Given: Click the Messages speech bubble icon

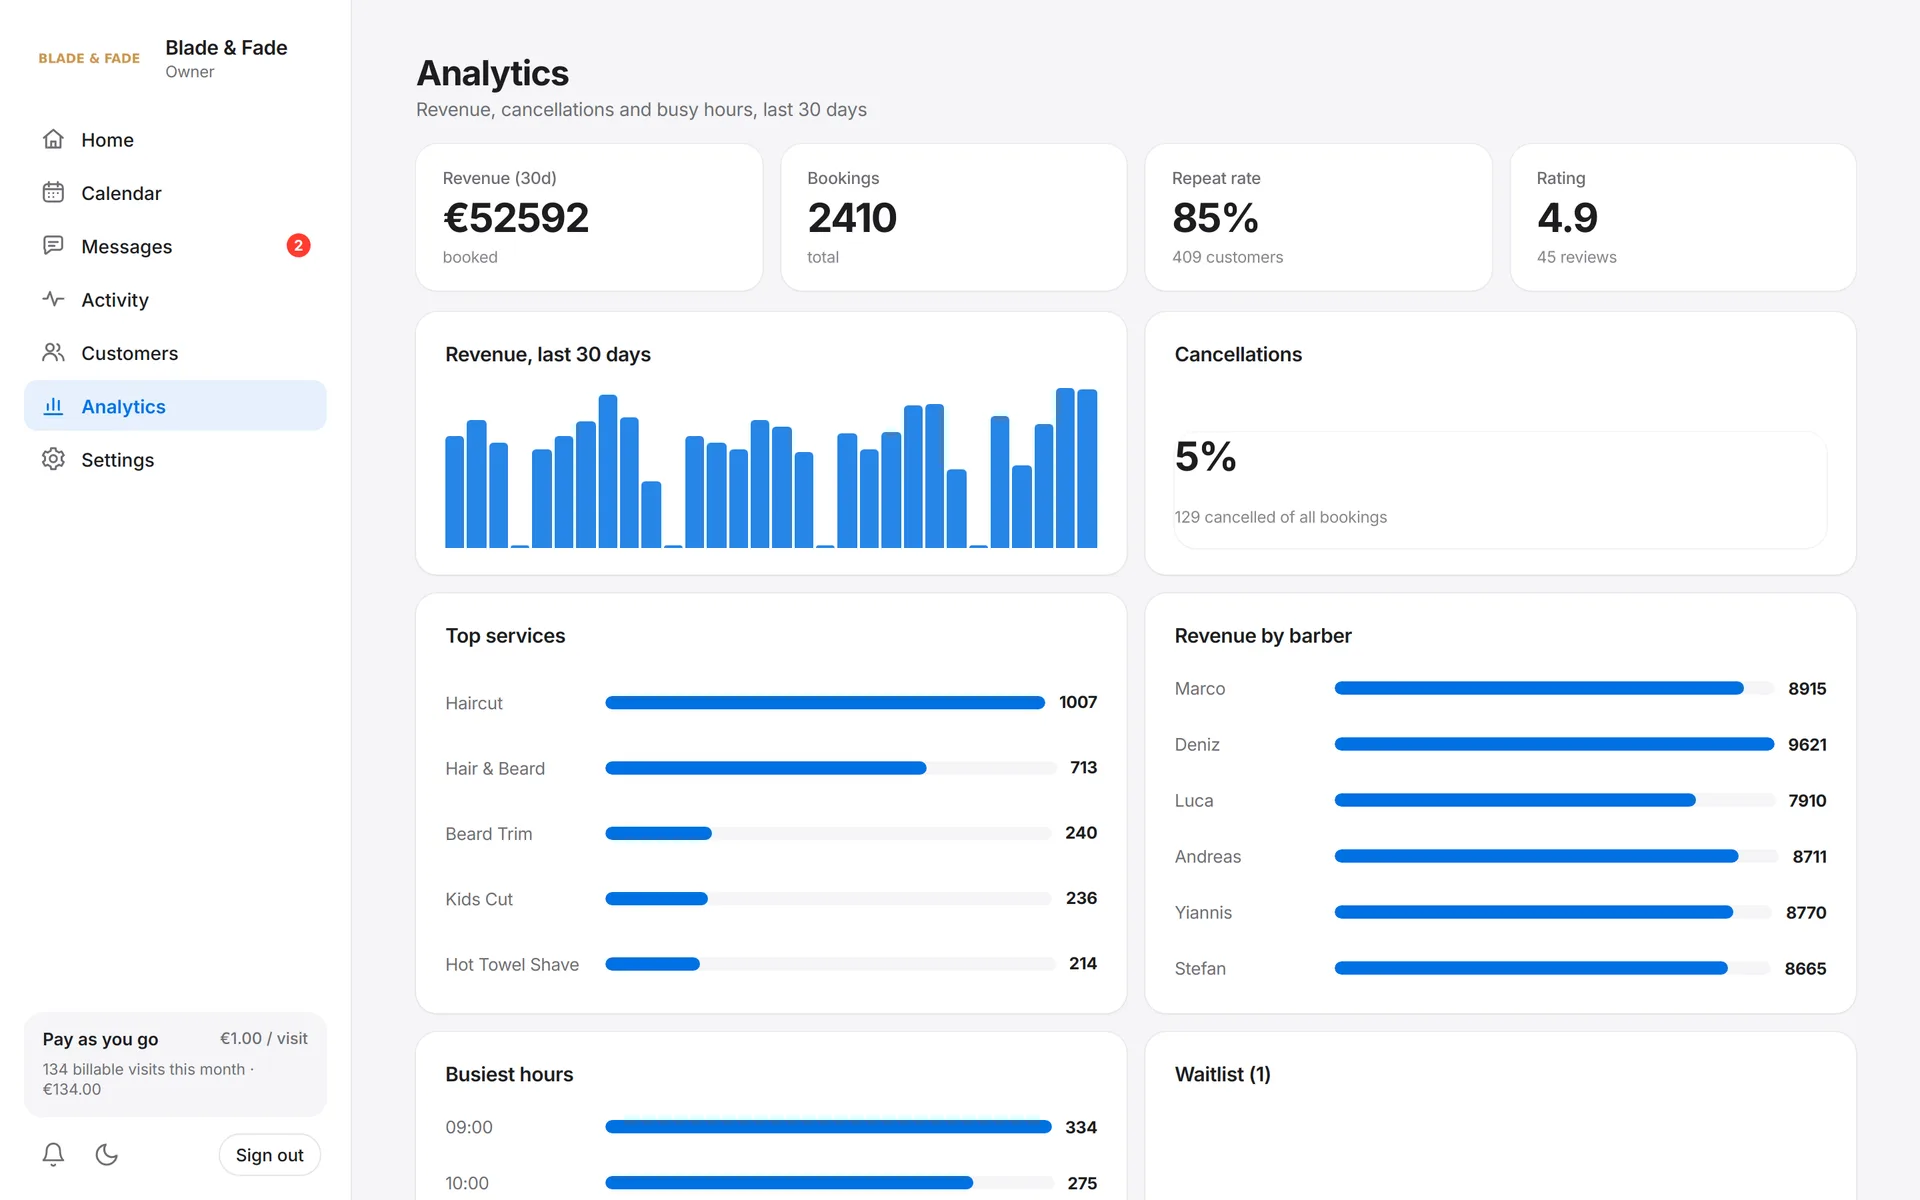Looking at the screenshot, I should [x=53, y=245].
